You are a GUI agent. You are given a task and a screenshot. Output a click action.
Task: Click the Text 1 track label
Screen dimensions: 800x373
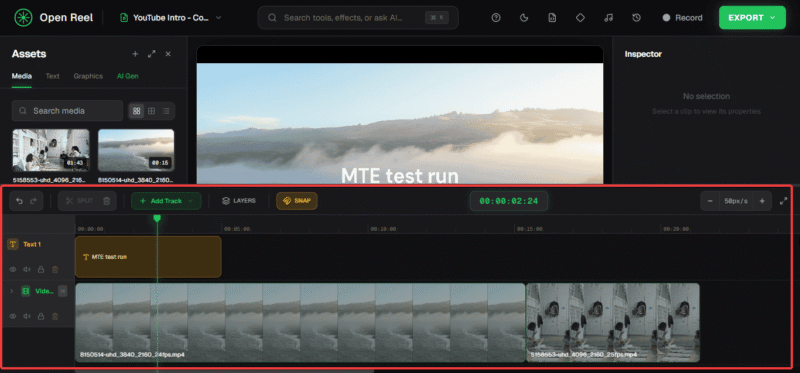pyautogui.click(x=32, y=244)
